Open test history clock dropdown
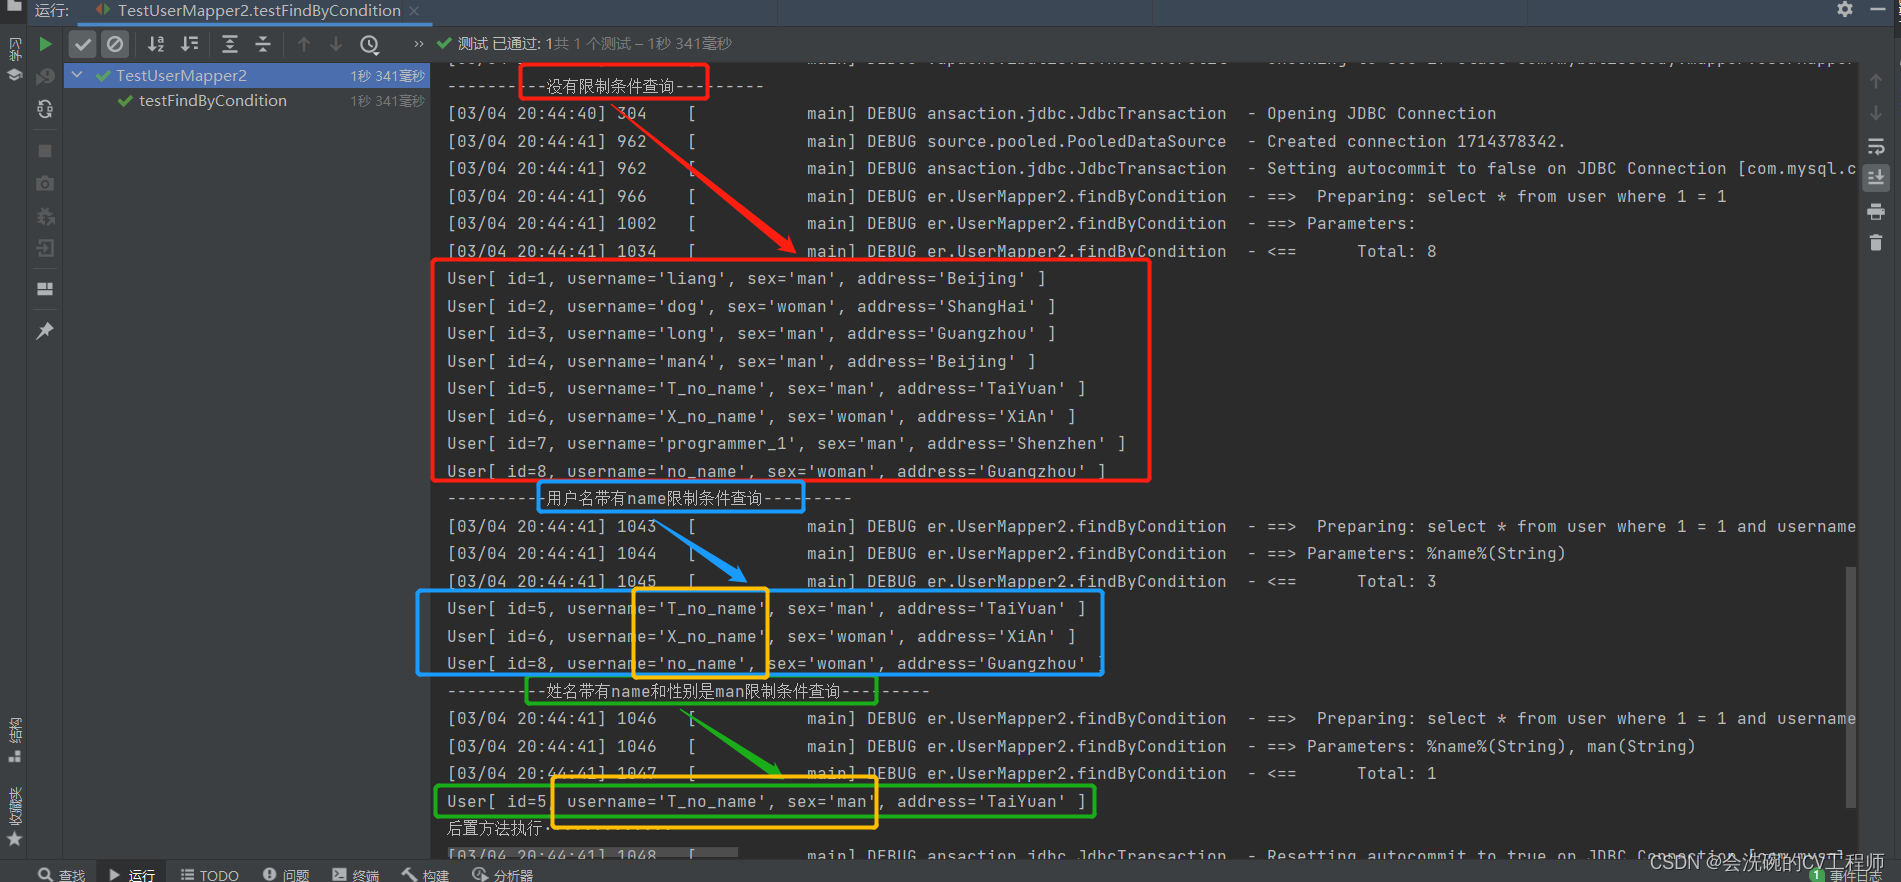The width and height of the screenshot is (1901, 882). coord(370,44)
